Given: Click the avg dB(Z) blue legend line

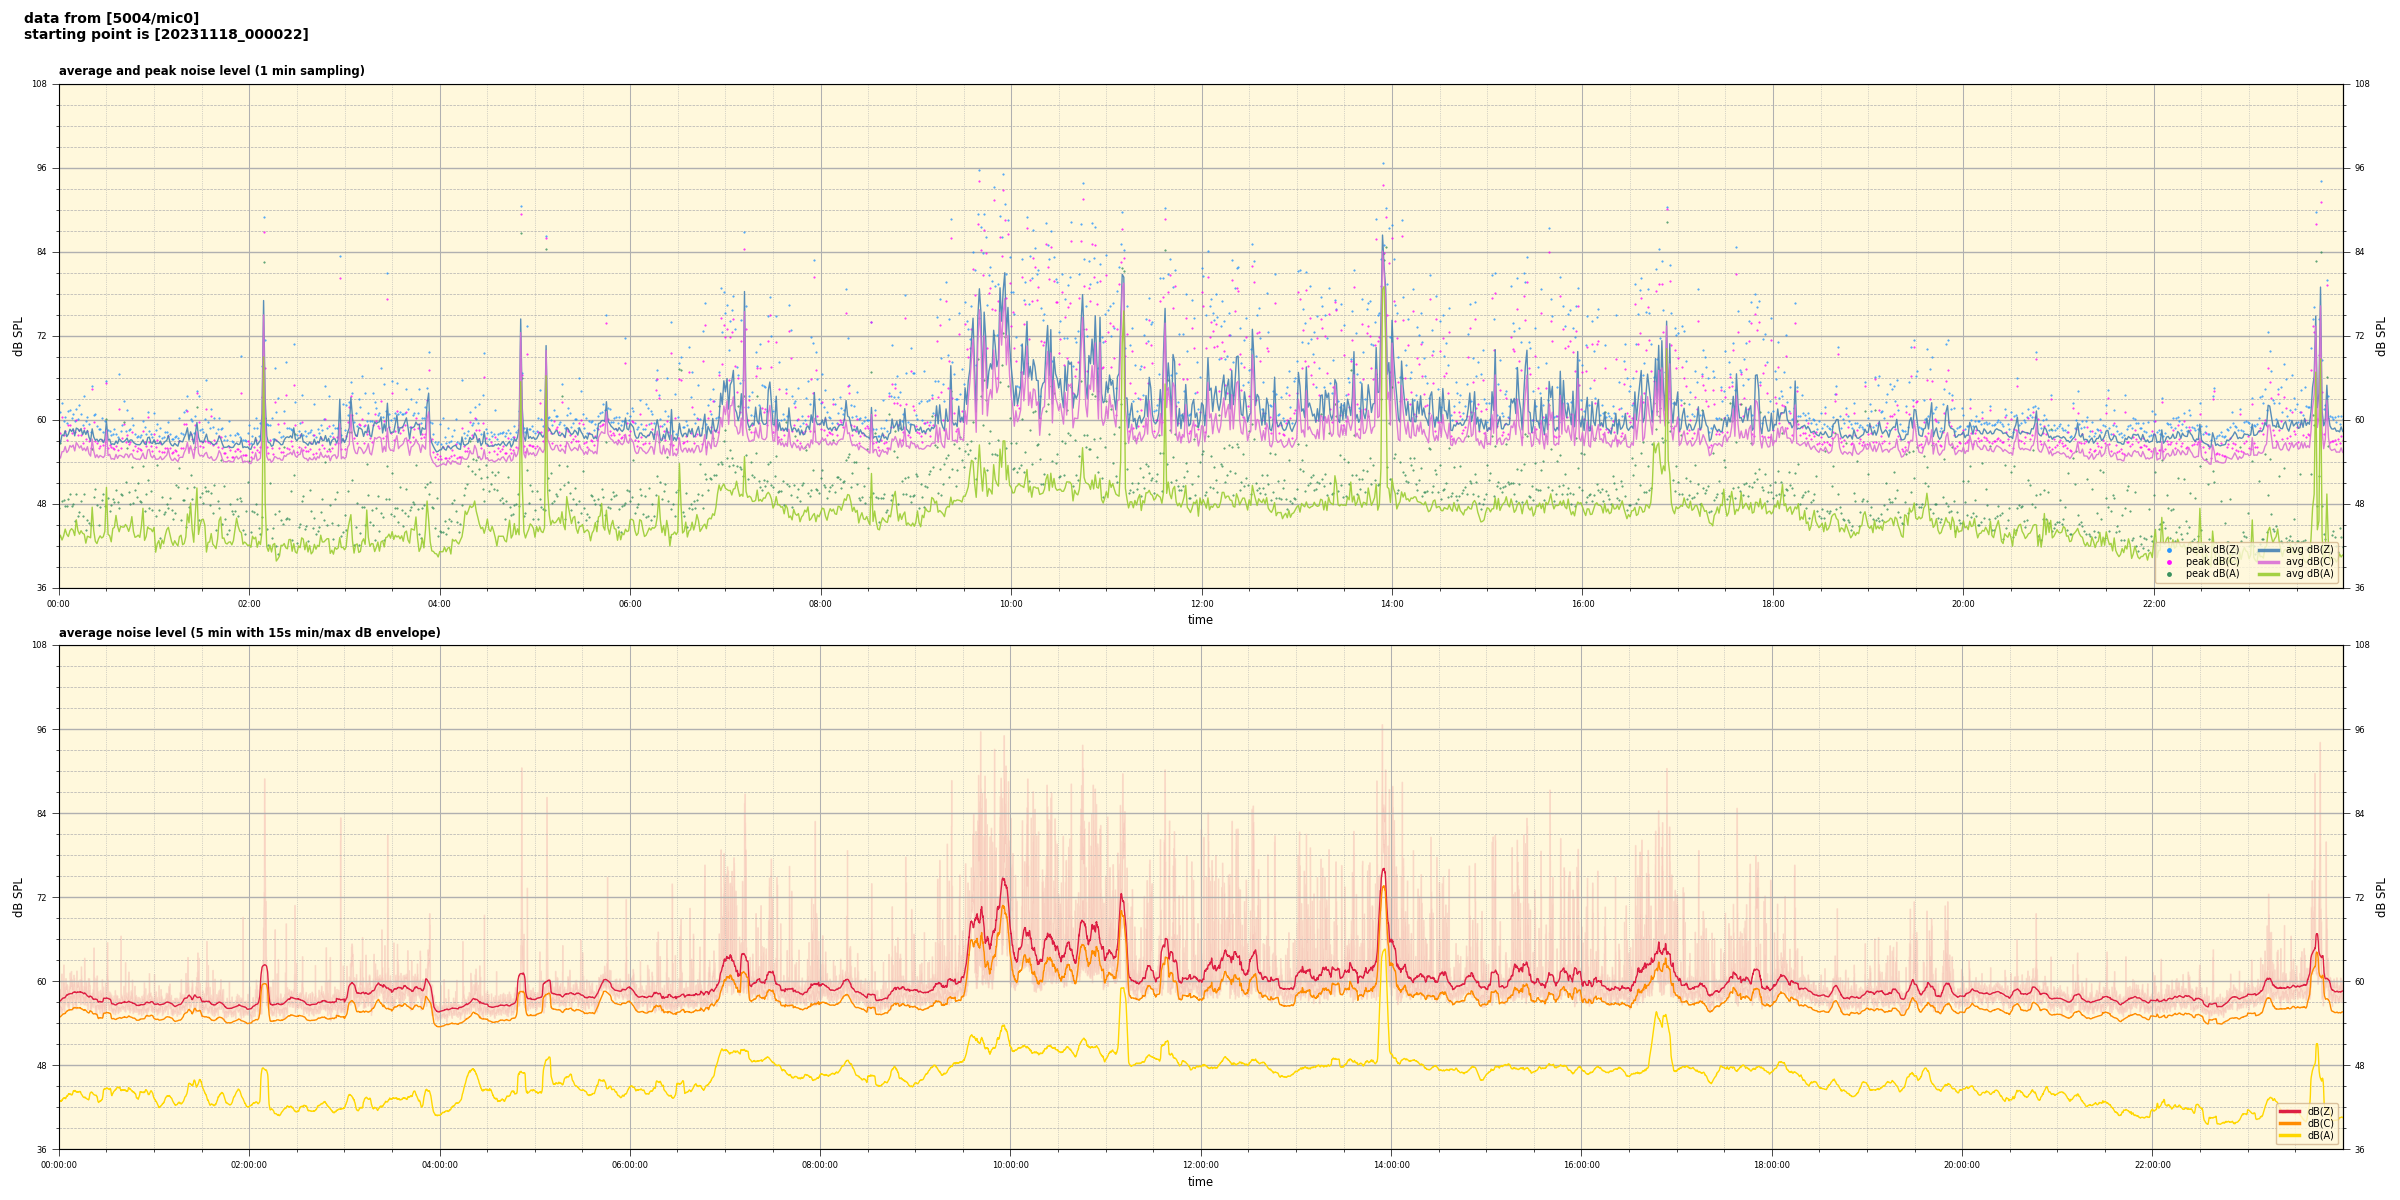Looking at the screenshot, I should coord(2268,550).
